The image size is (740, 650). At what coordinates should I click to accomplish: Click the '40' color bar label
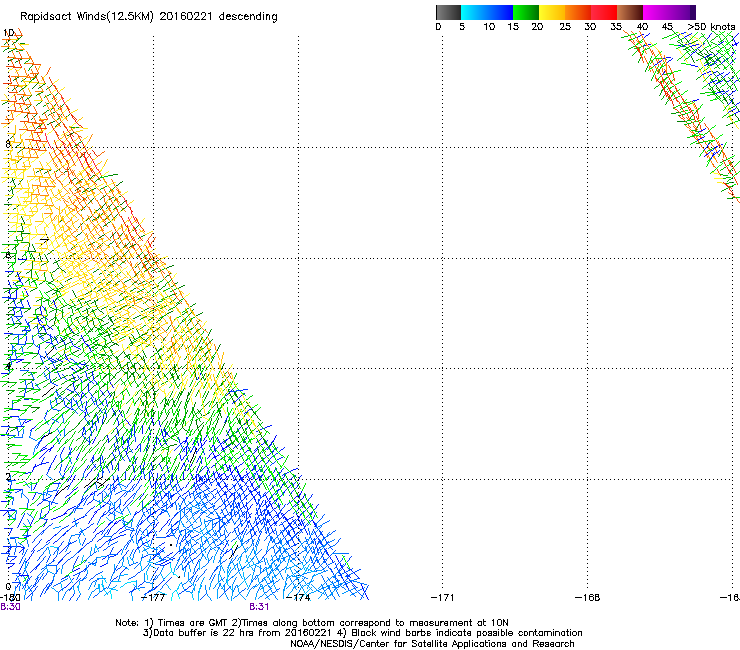pos(642,27)
